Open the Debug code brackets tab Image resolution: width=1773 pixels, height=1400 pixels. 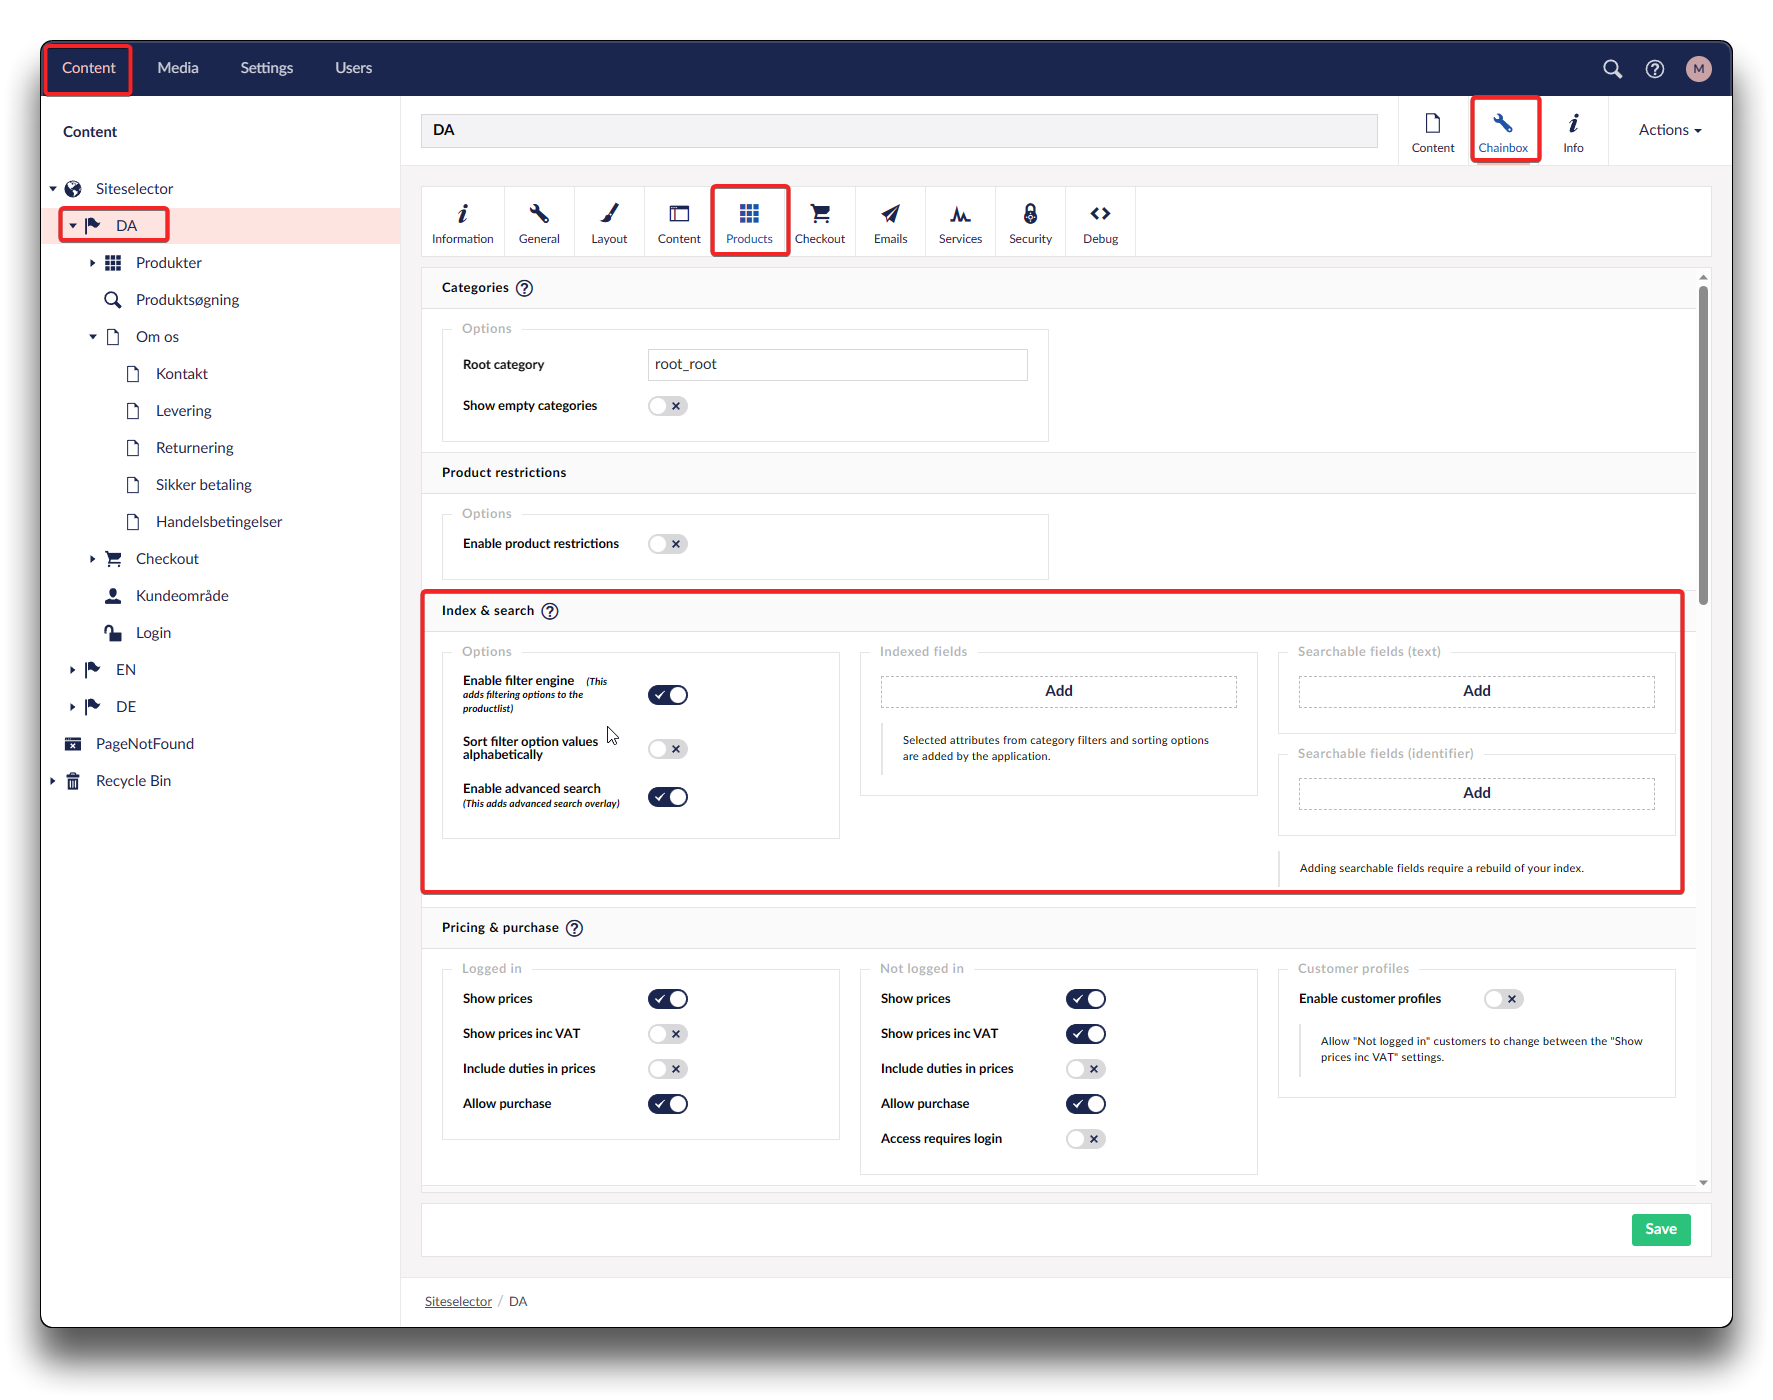coord(1100,222)
